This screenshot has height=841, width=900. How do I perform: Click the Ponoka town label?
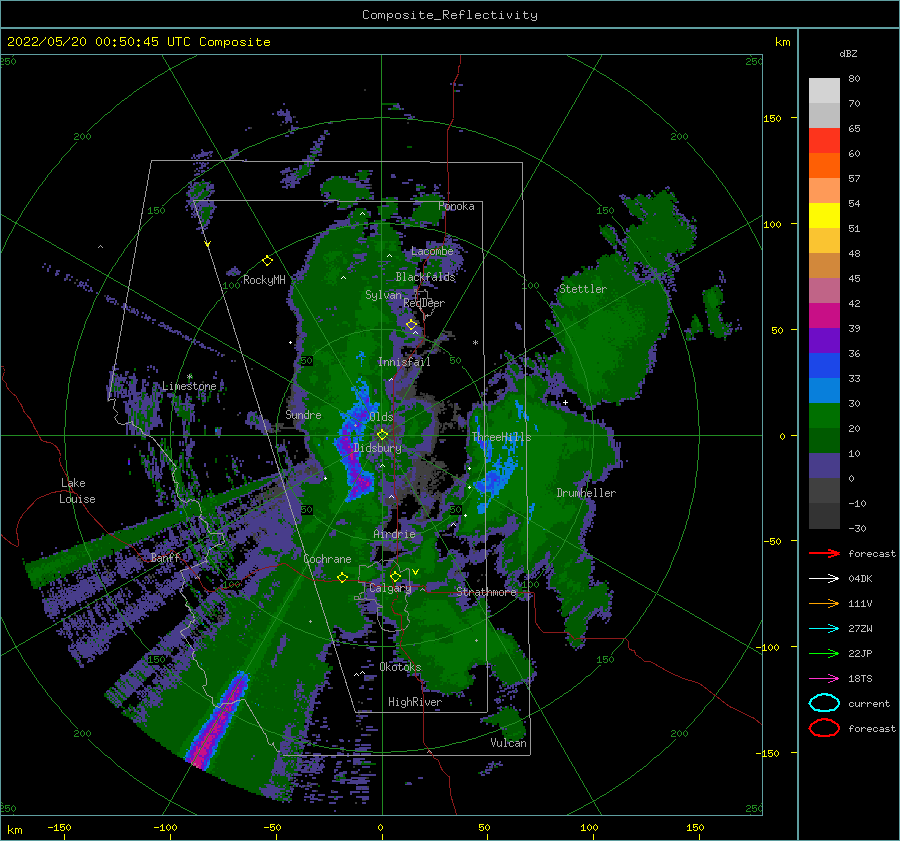click(x=456, y=207)
